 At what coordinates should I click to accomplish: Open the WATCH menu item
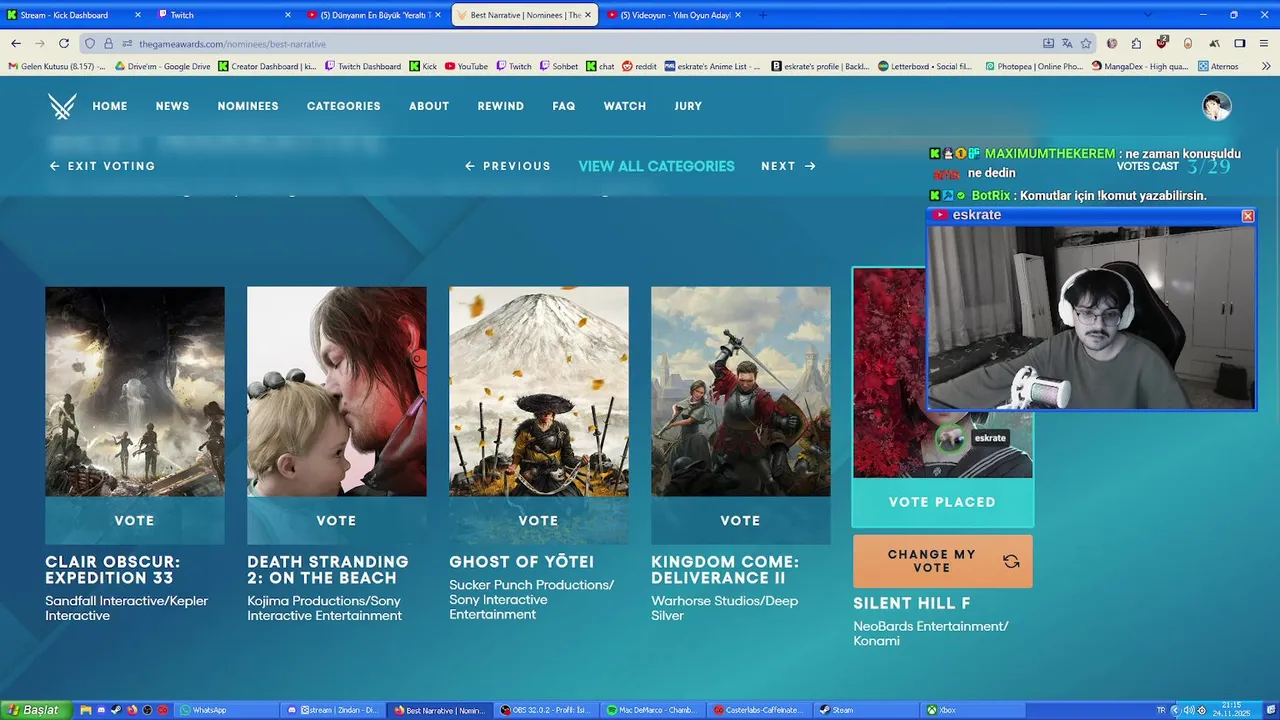(625, 106)
